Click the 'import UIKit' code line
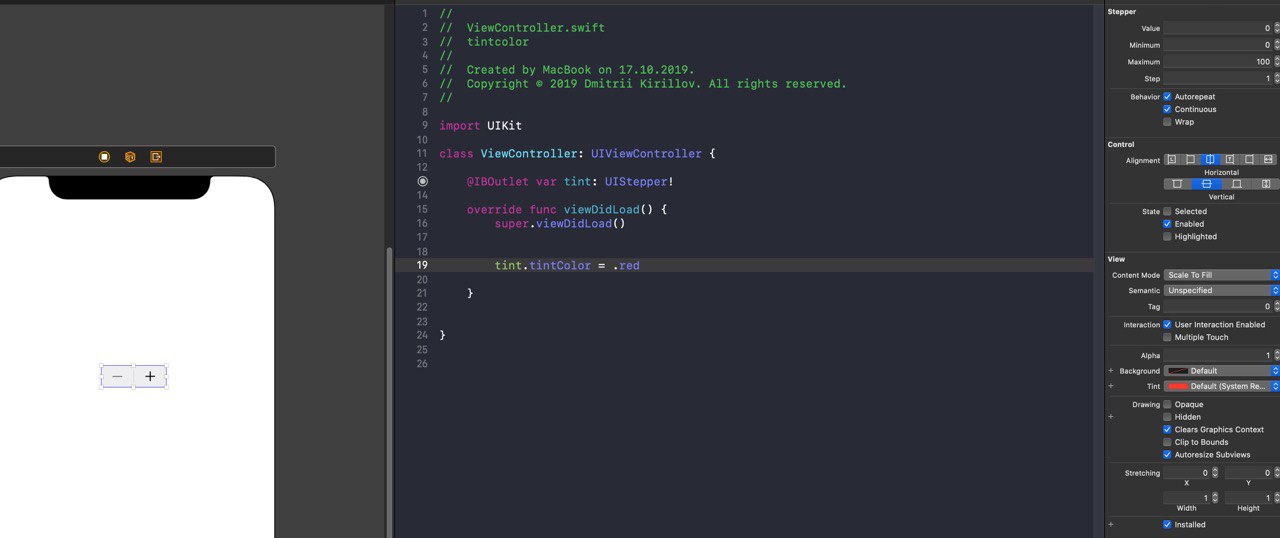 click(480, 126)
